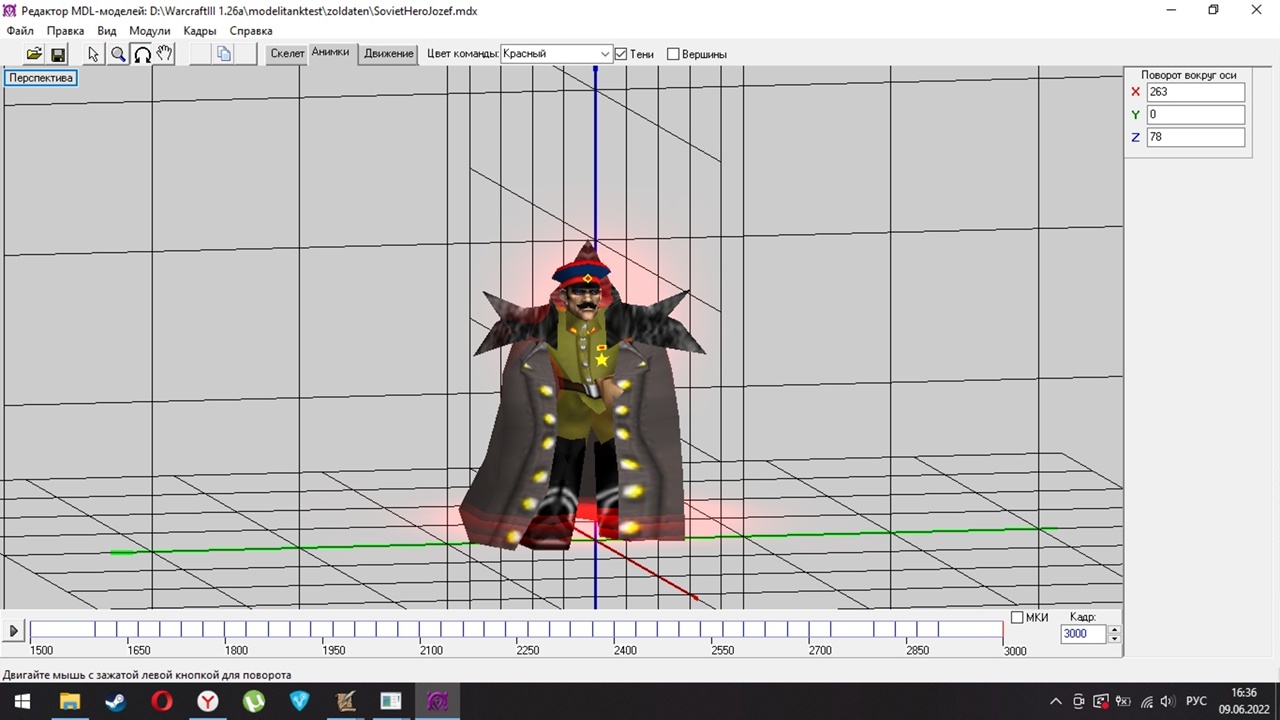Switch to the Движение mode

click(389, 54)
